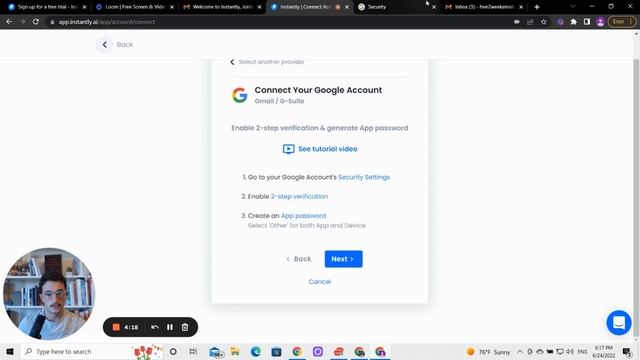Click the camera indicator icon in address bar
640x360 pixels.
517,22
